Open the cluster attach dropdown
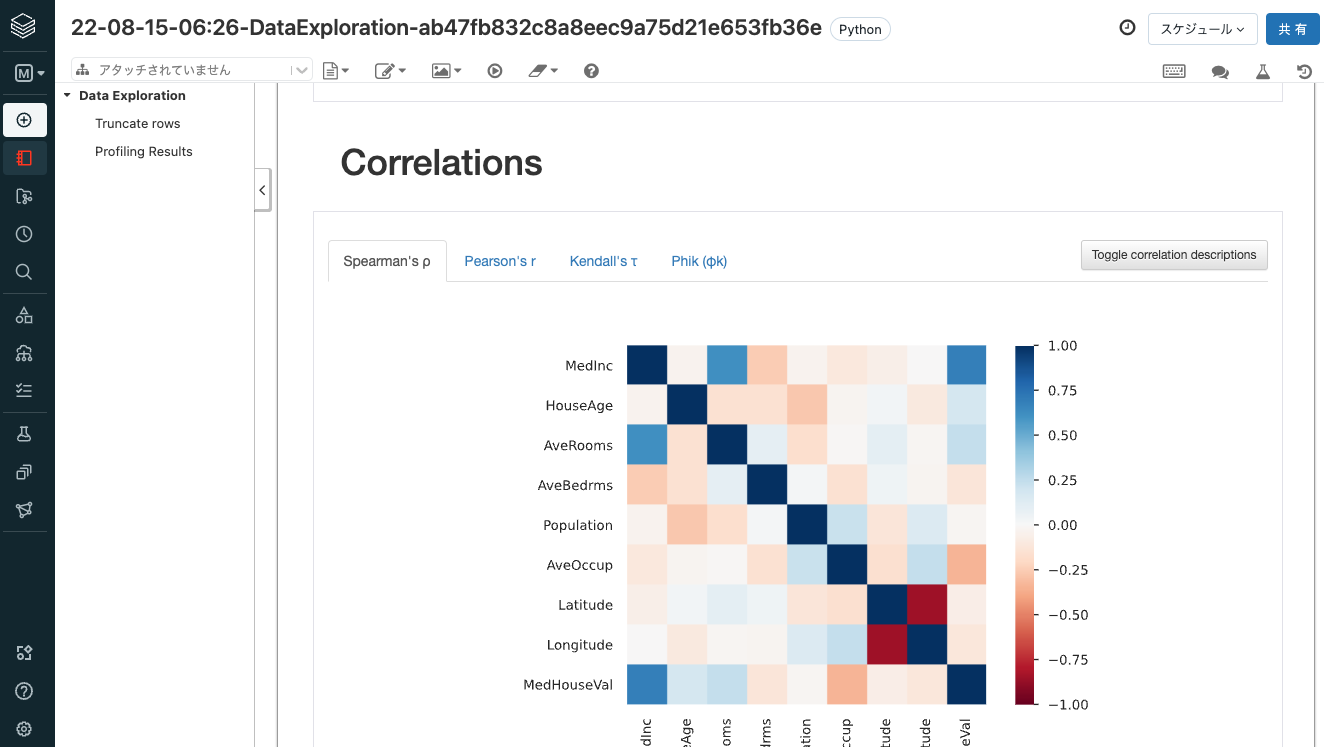The width and height of the screenshot is (1324, 747). pos(192,70)
